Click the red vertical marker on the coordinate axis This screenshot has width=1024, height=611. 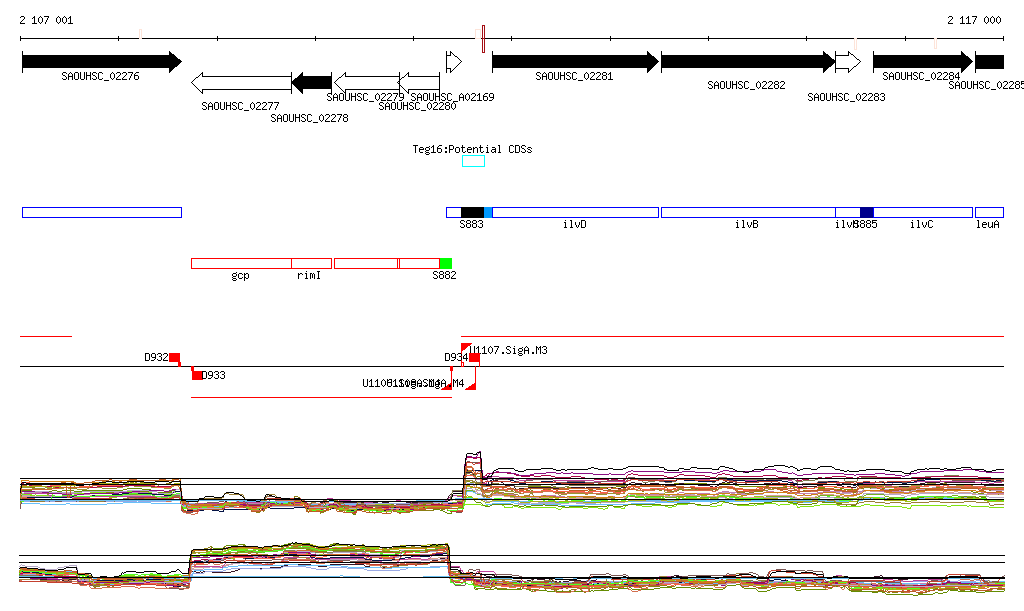483,39
